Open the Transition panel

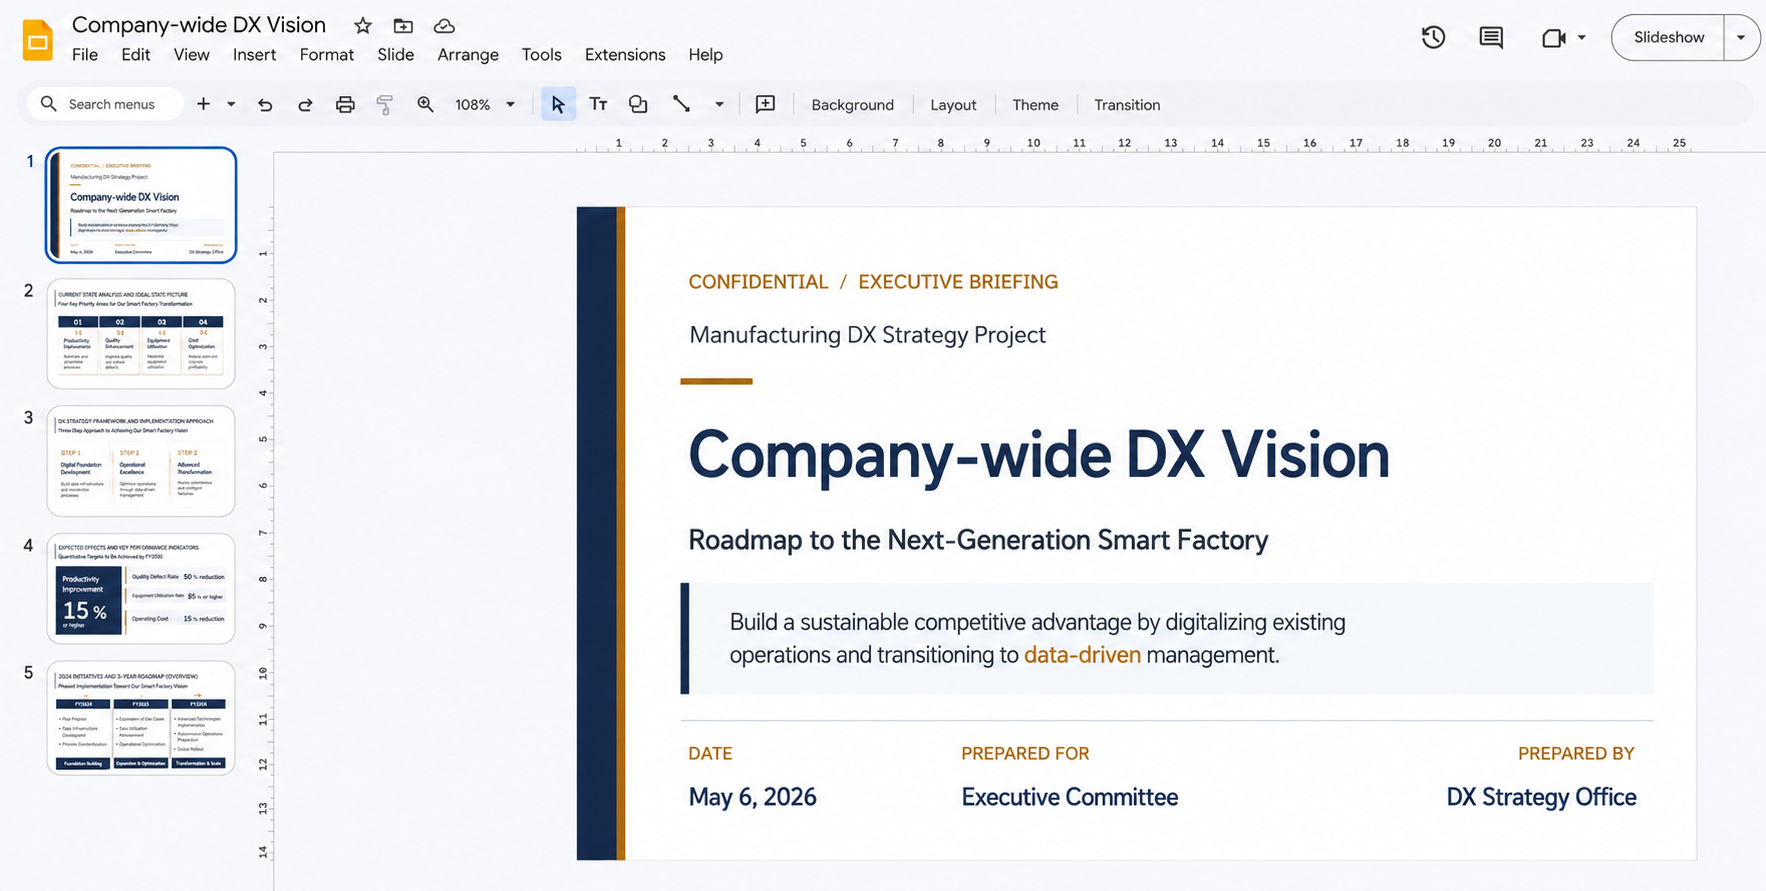coord(1127,104)
